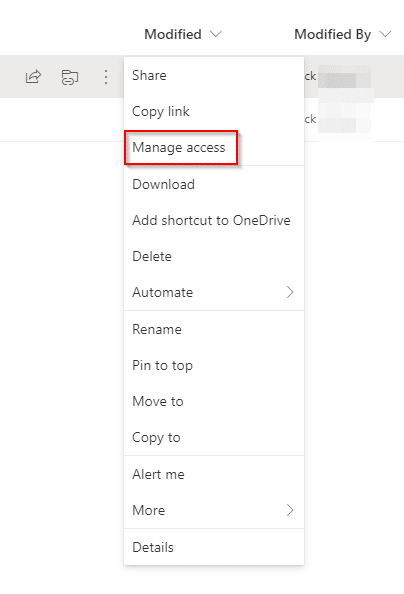Choose Copy link in the menu
The width and height of the screenshot is (404, 594).
pyautogui.click(x=214, y=111)
